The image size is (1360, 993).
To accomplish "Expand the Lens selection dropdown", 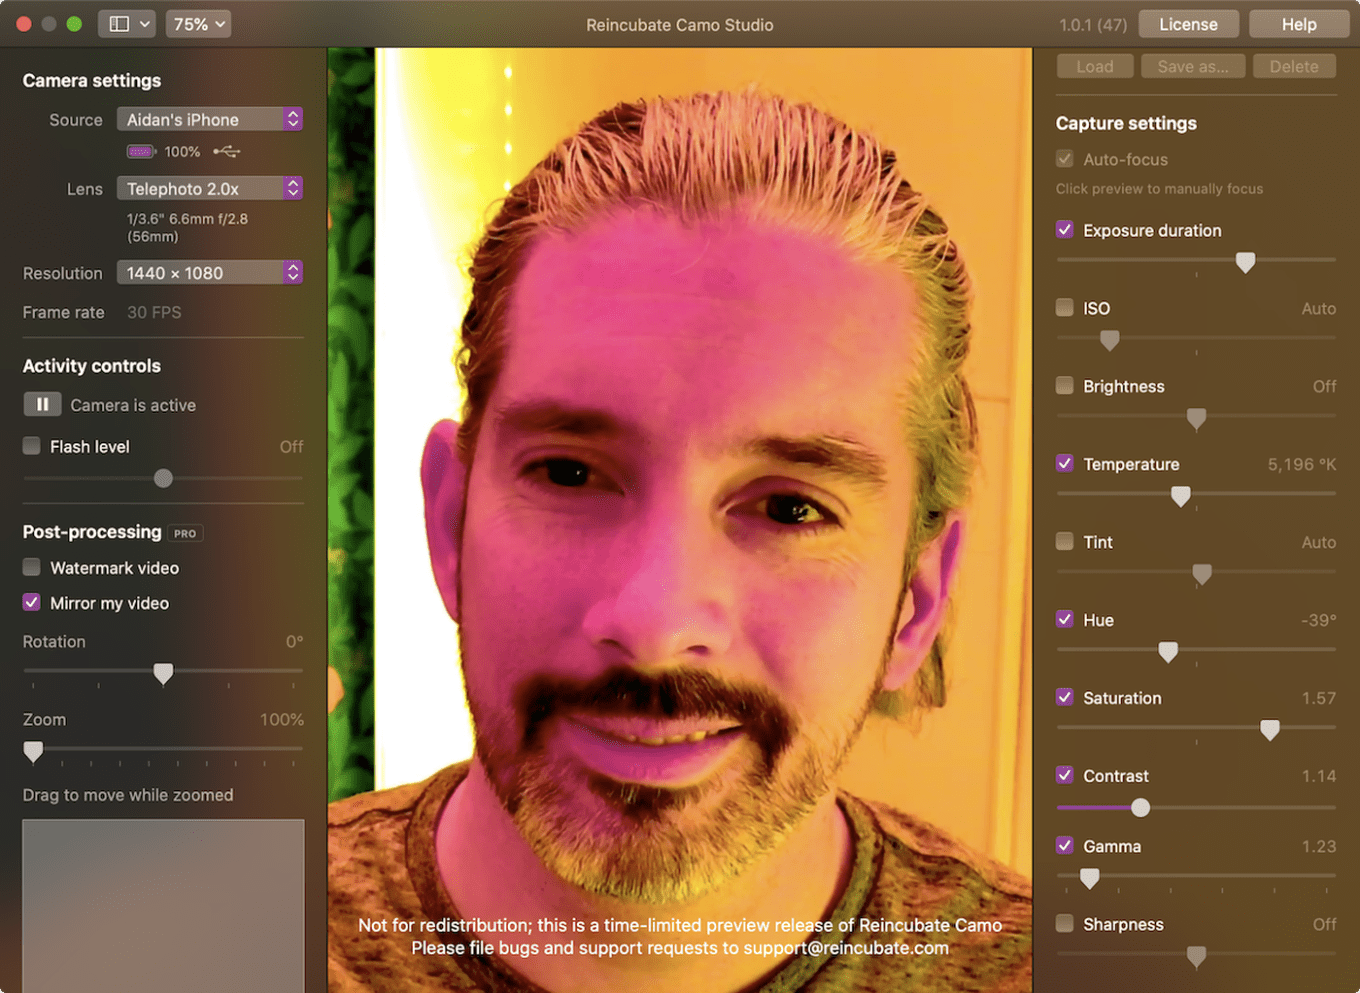I will (x=210, y=188).
